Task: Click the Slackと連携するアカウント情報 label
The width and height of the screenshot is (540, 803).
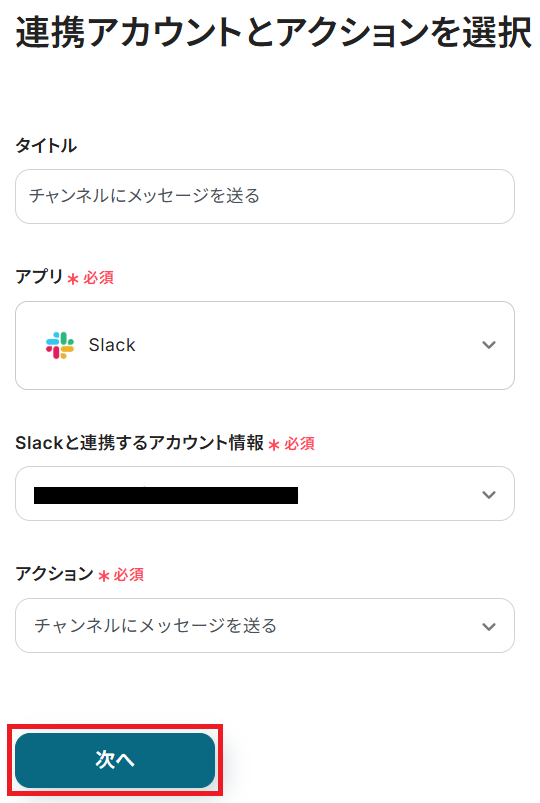Action: coord(140,442)
